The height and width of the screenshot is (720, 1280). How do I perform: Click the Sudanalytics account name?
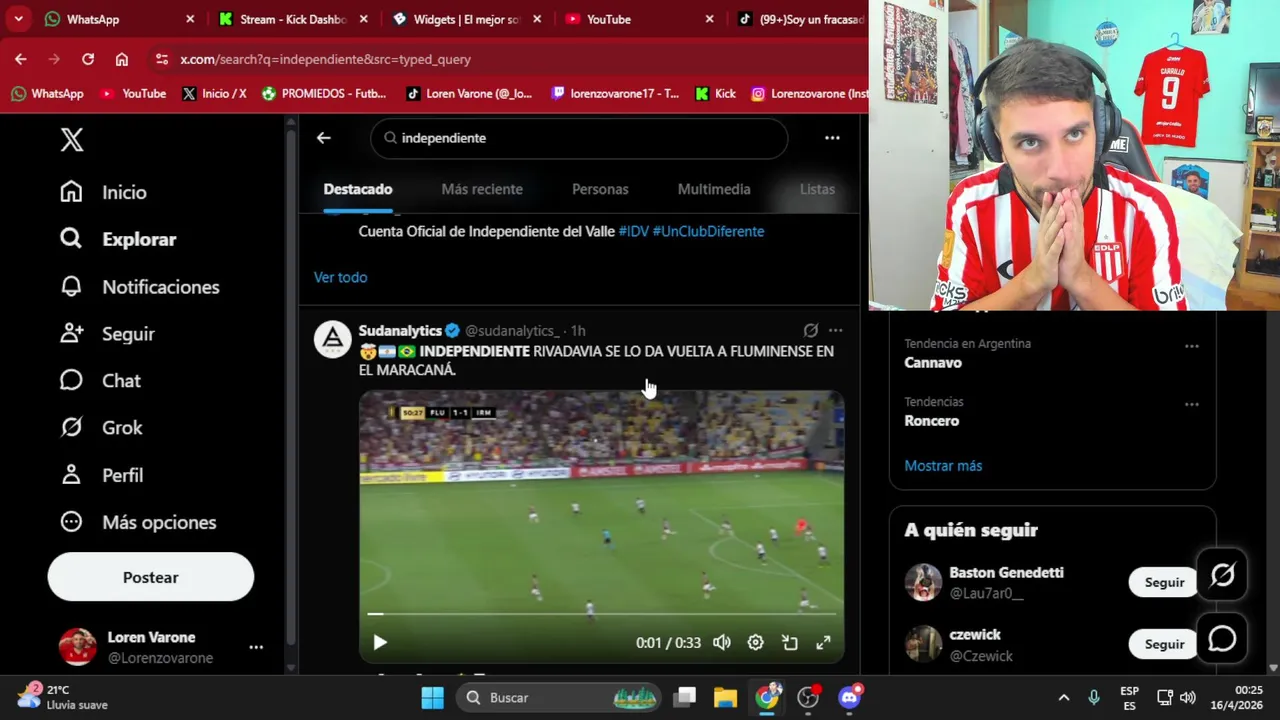click(400, 330)
